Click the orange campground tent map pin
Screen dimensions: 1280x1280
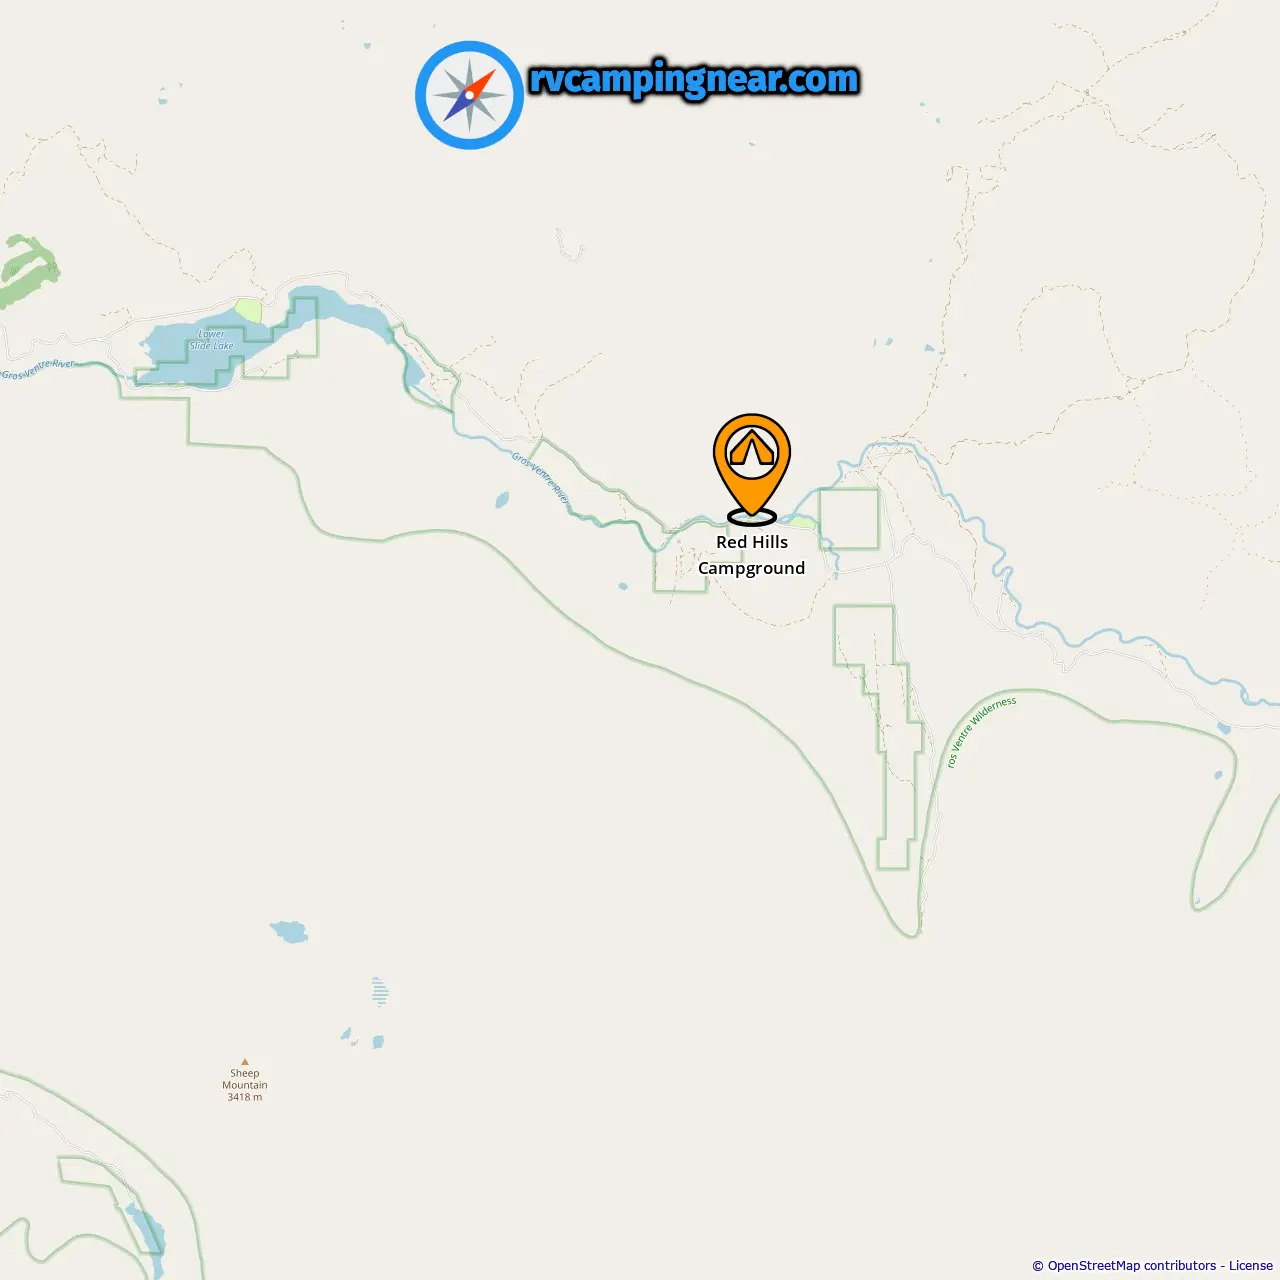click(752, 468)
